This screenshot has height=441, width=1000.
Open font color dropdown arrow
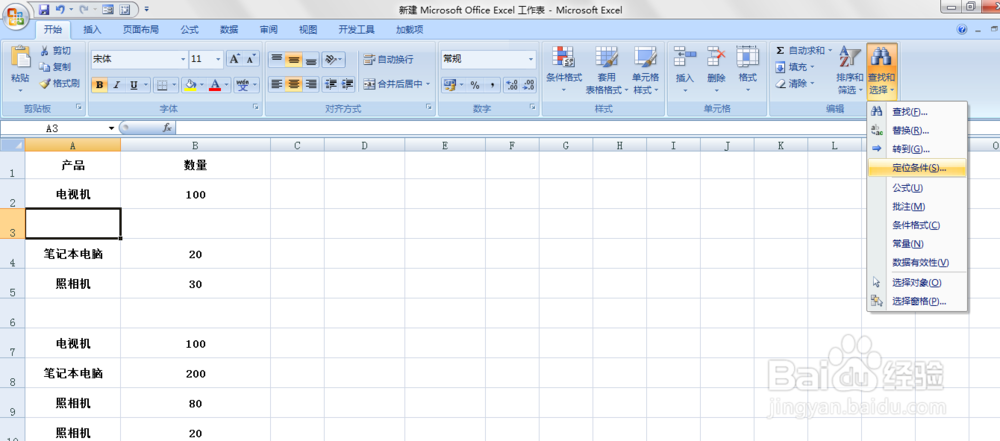tap(226, 85)
